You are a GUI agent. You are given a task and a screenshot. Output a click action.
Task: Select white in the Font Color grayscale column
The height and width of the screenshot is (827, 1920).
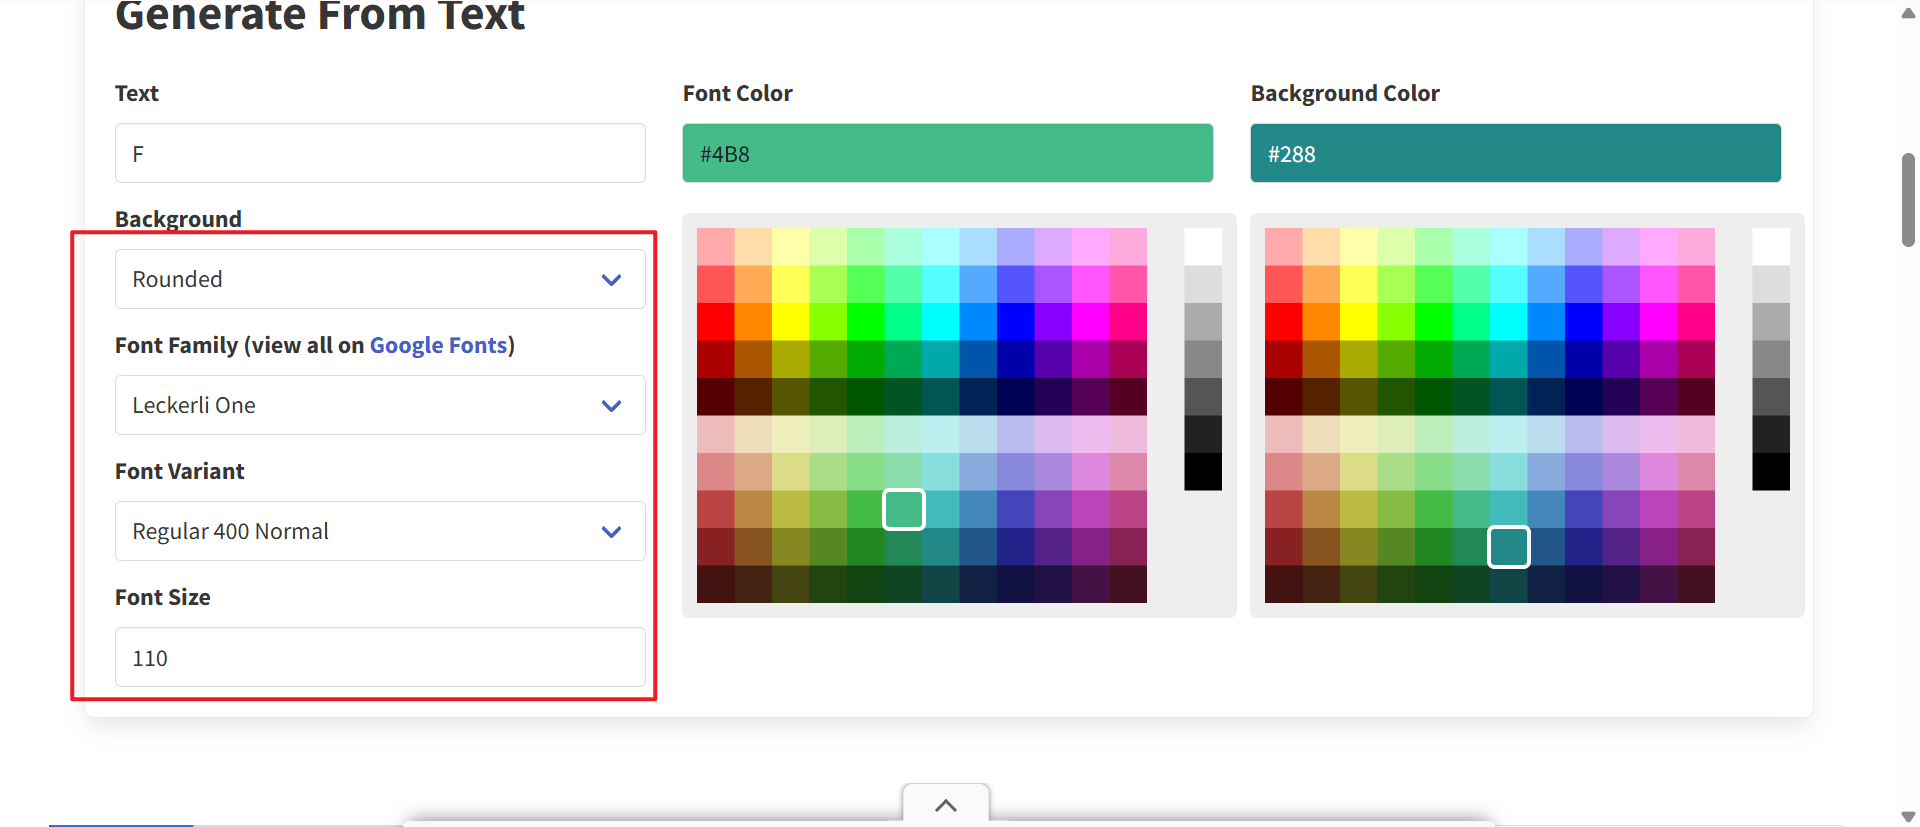[x=1203, y=247]
